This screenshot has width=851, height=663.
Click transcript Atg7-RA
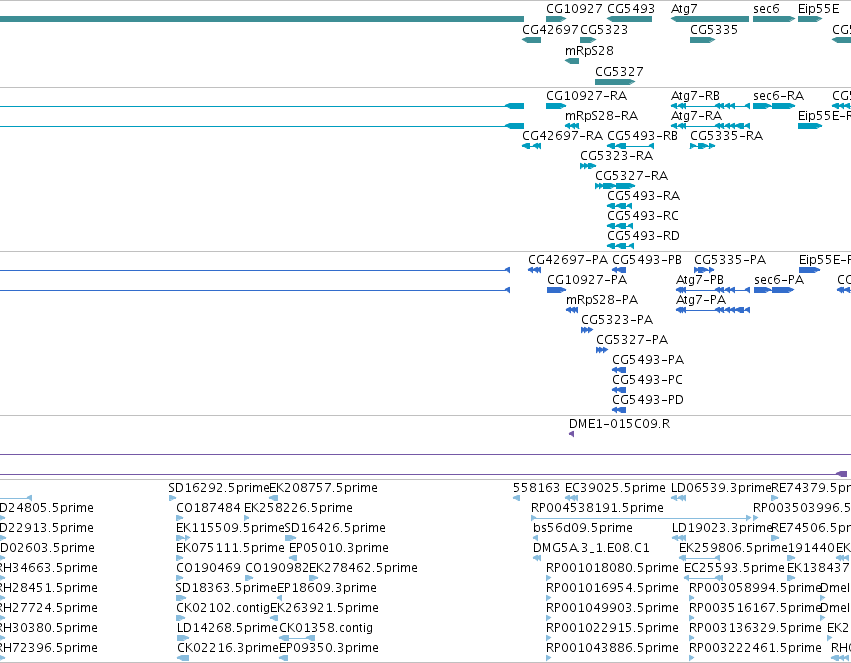point(696,116)
